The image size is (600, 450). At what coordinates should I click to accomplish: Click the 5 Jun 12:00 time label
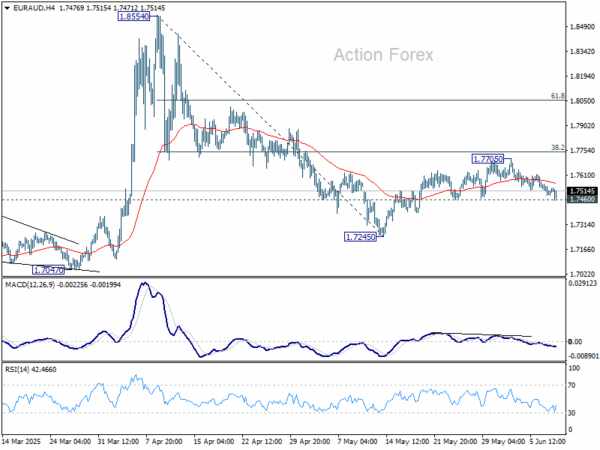click(547, 442)
